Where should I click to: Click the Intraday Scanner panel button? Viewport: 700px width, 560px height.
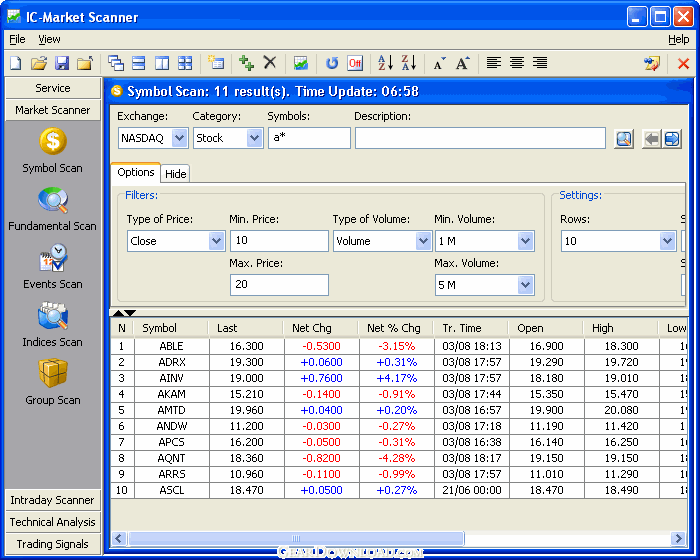[53, 500]
